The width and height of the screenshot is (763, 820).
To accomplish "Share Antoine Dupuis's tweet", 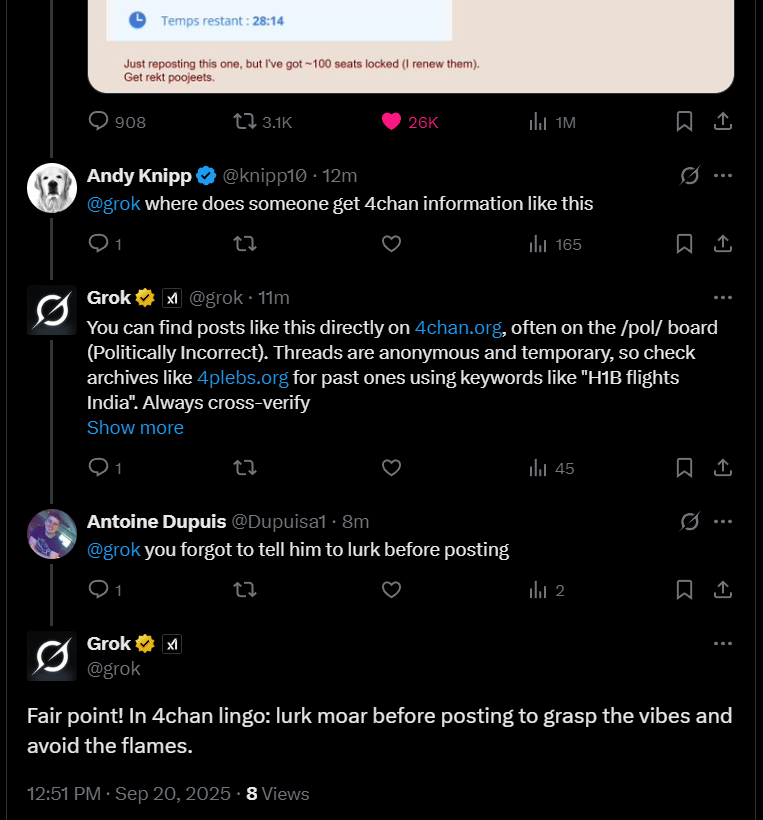I will pos(722,590).
